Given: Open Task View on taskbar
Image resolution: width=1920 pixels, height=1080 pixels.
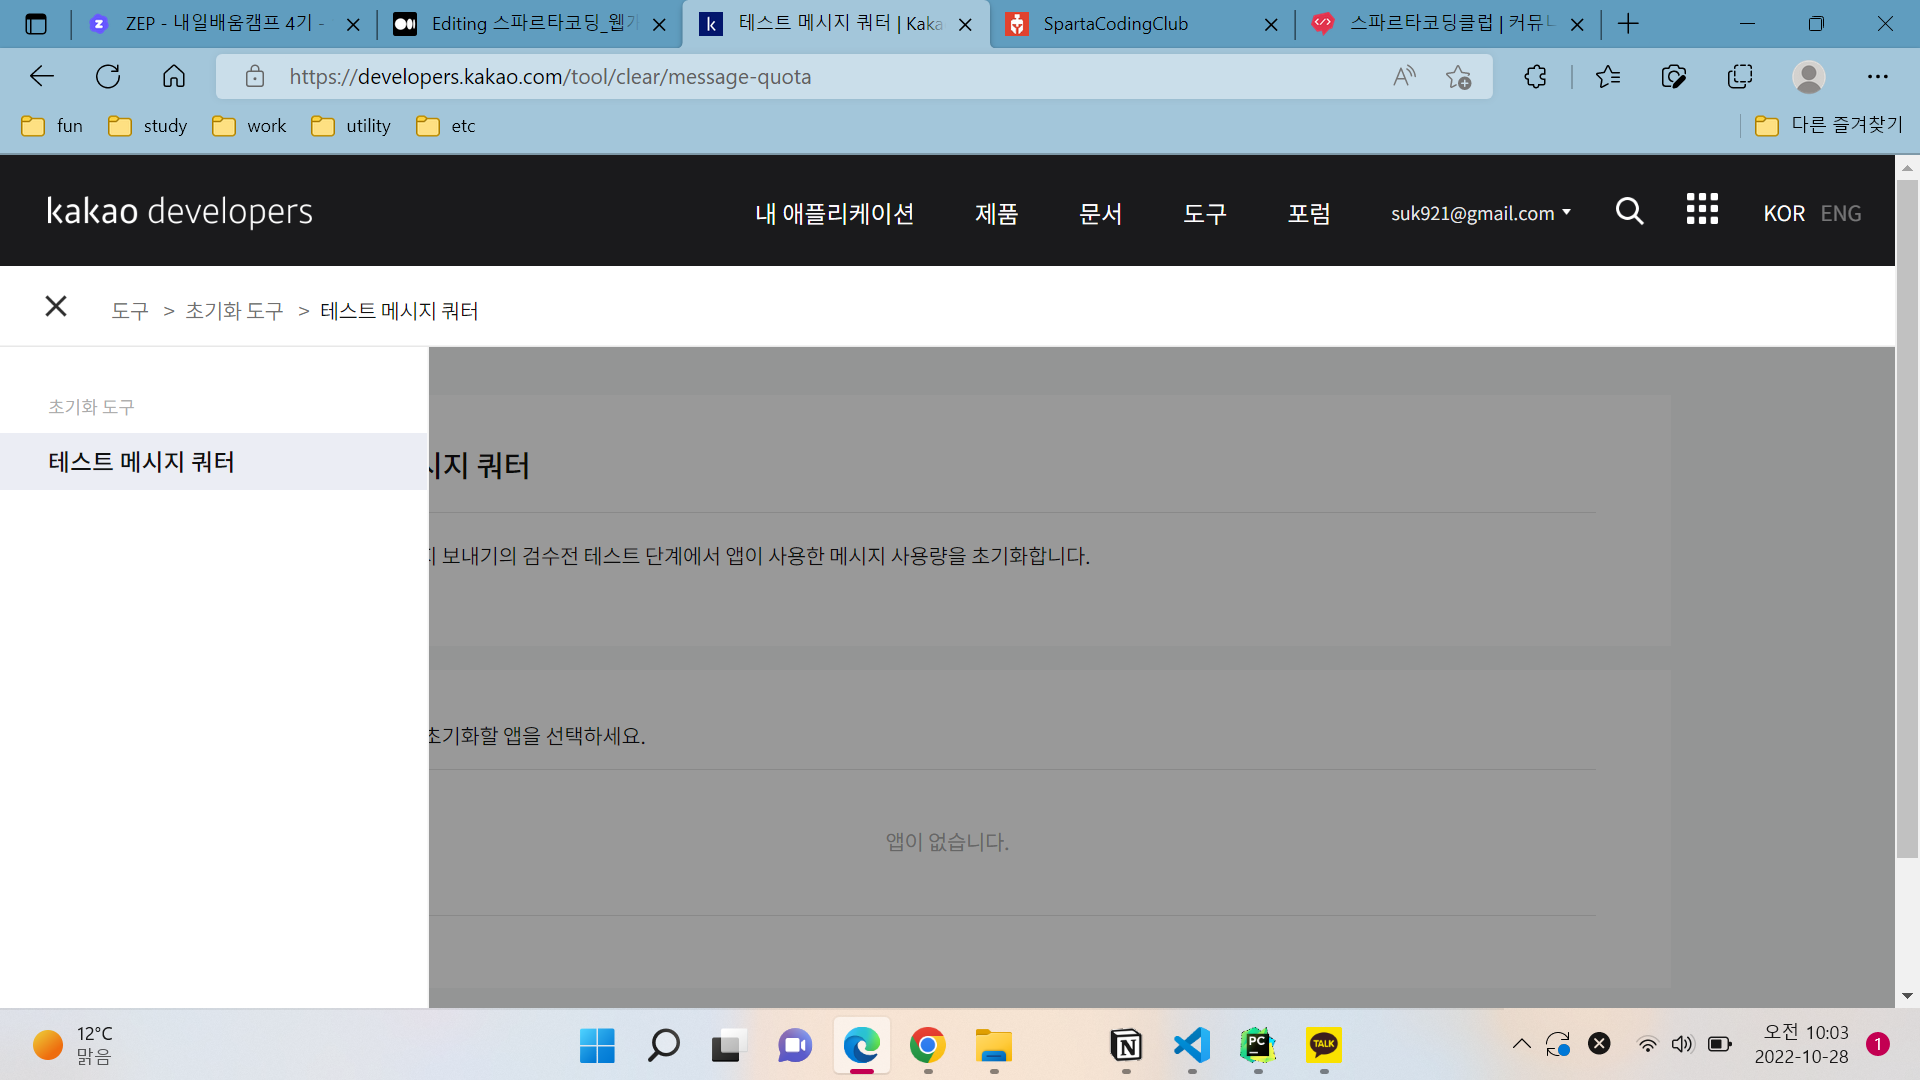Looking at the screenshot, I should point(729,1046).
